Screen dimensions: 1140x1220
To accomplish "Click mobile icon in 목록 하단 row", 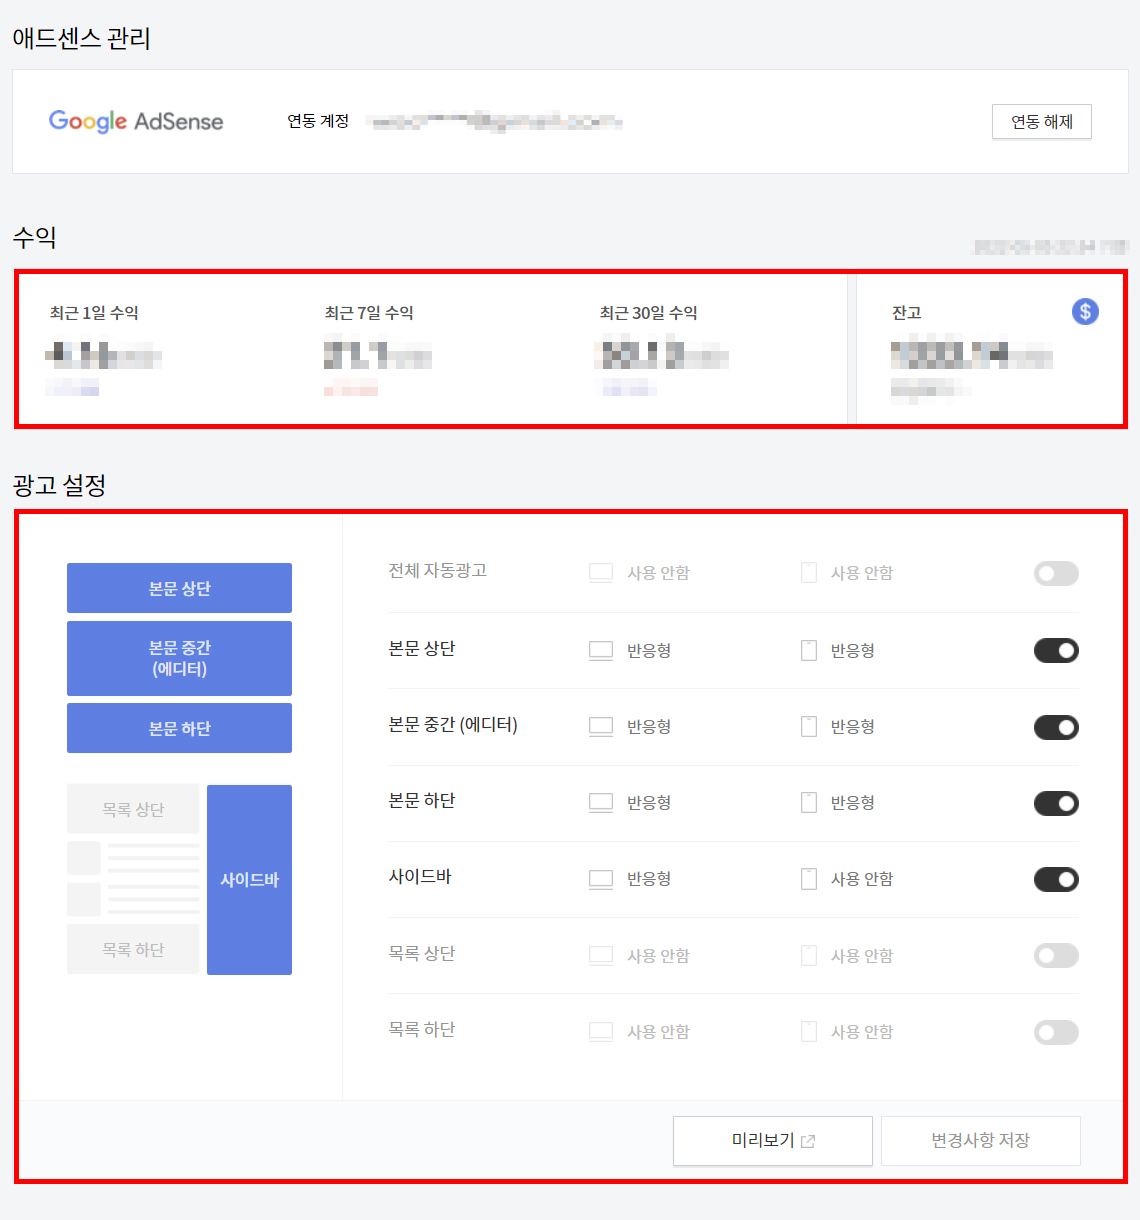I will click(809, 1031).
